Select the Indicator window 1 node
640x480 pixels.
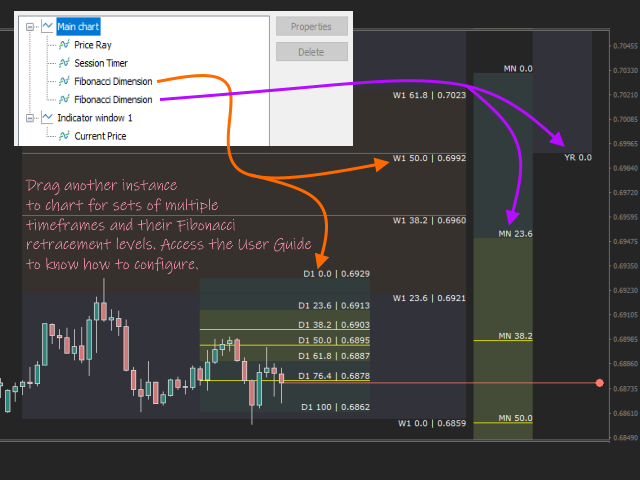(x=95, y=118)
